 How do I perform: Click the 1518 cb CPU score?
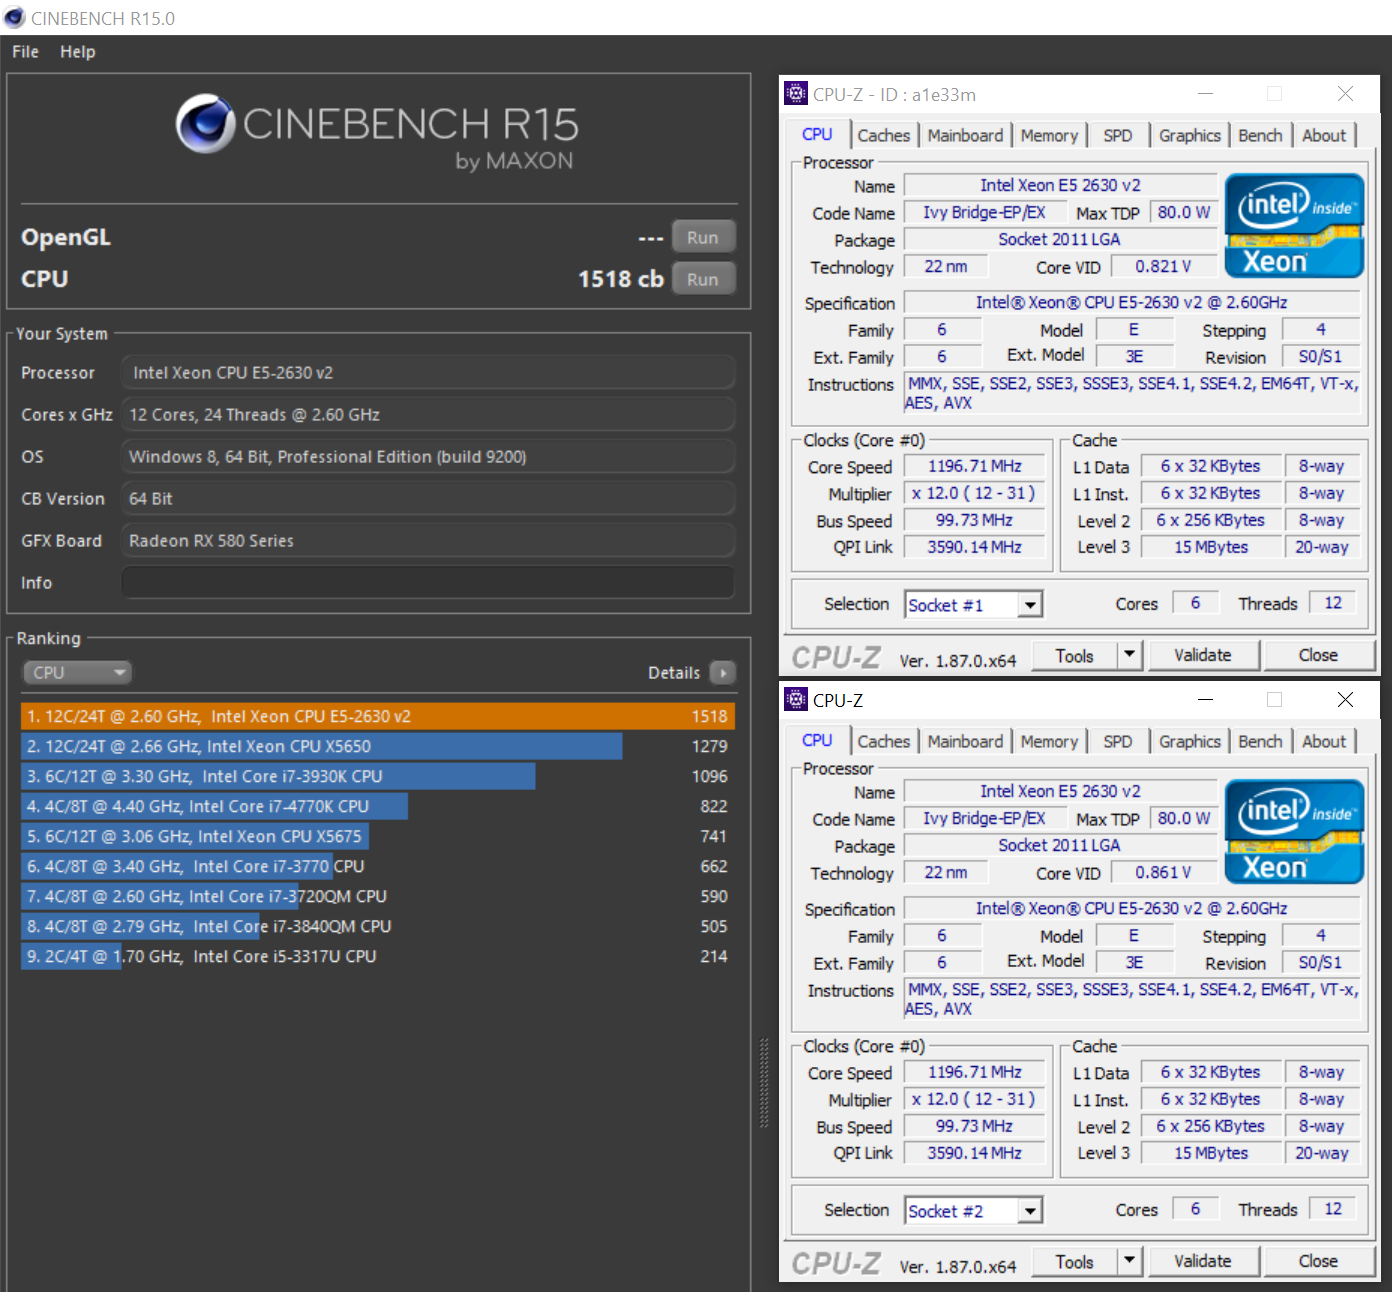[x=620, y=279]
